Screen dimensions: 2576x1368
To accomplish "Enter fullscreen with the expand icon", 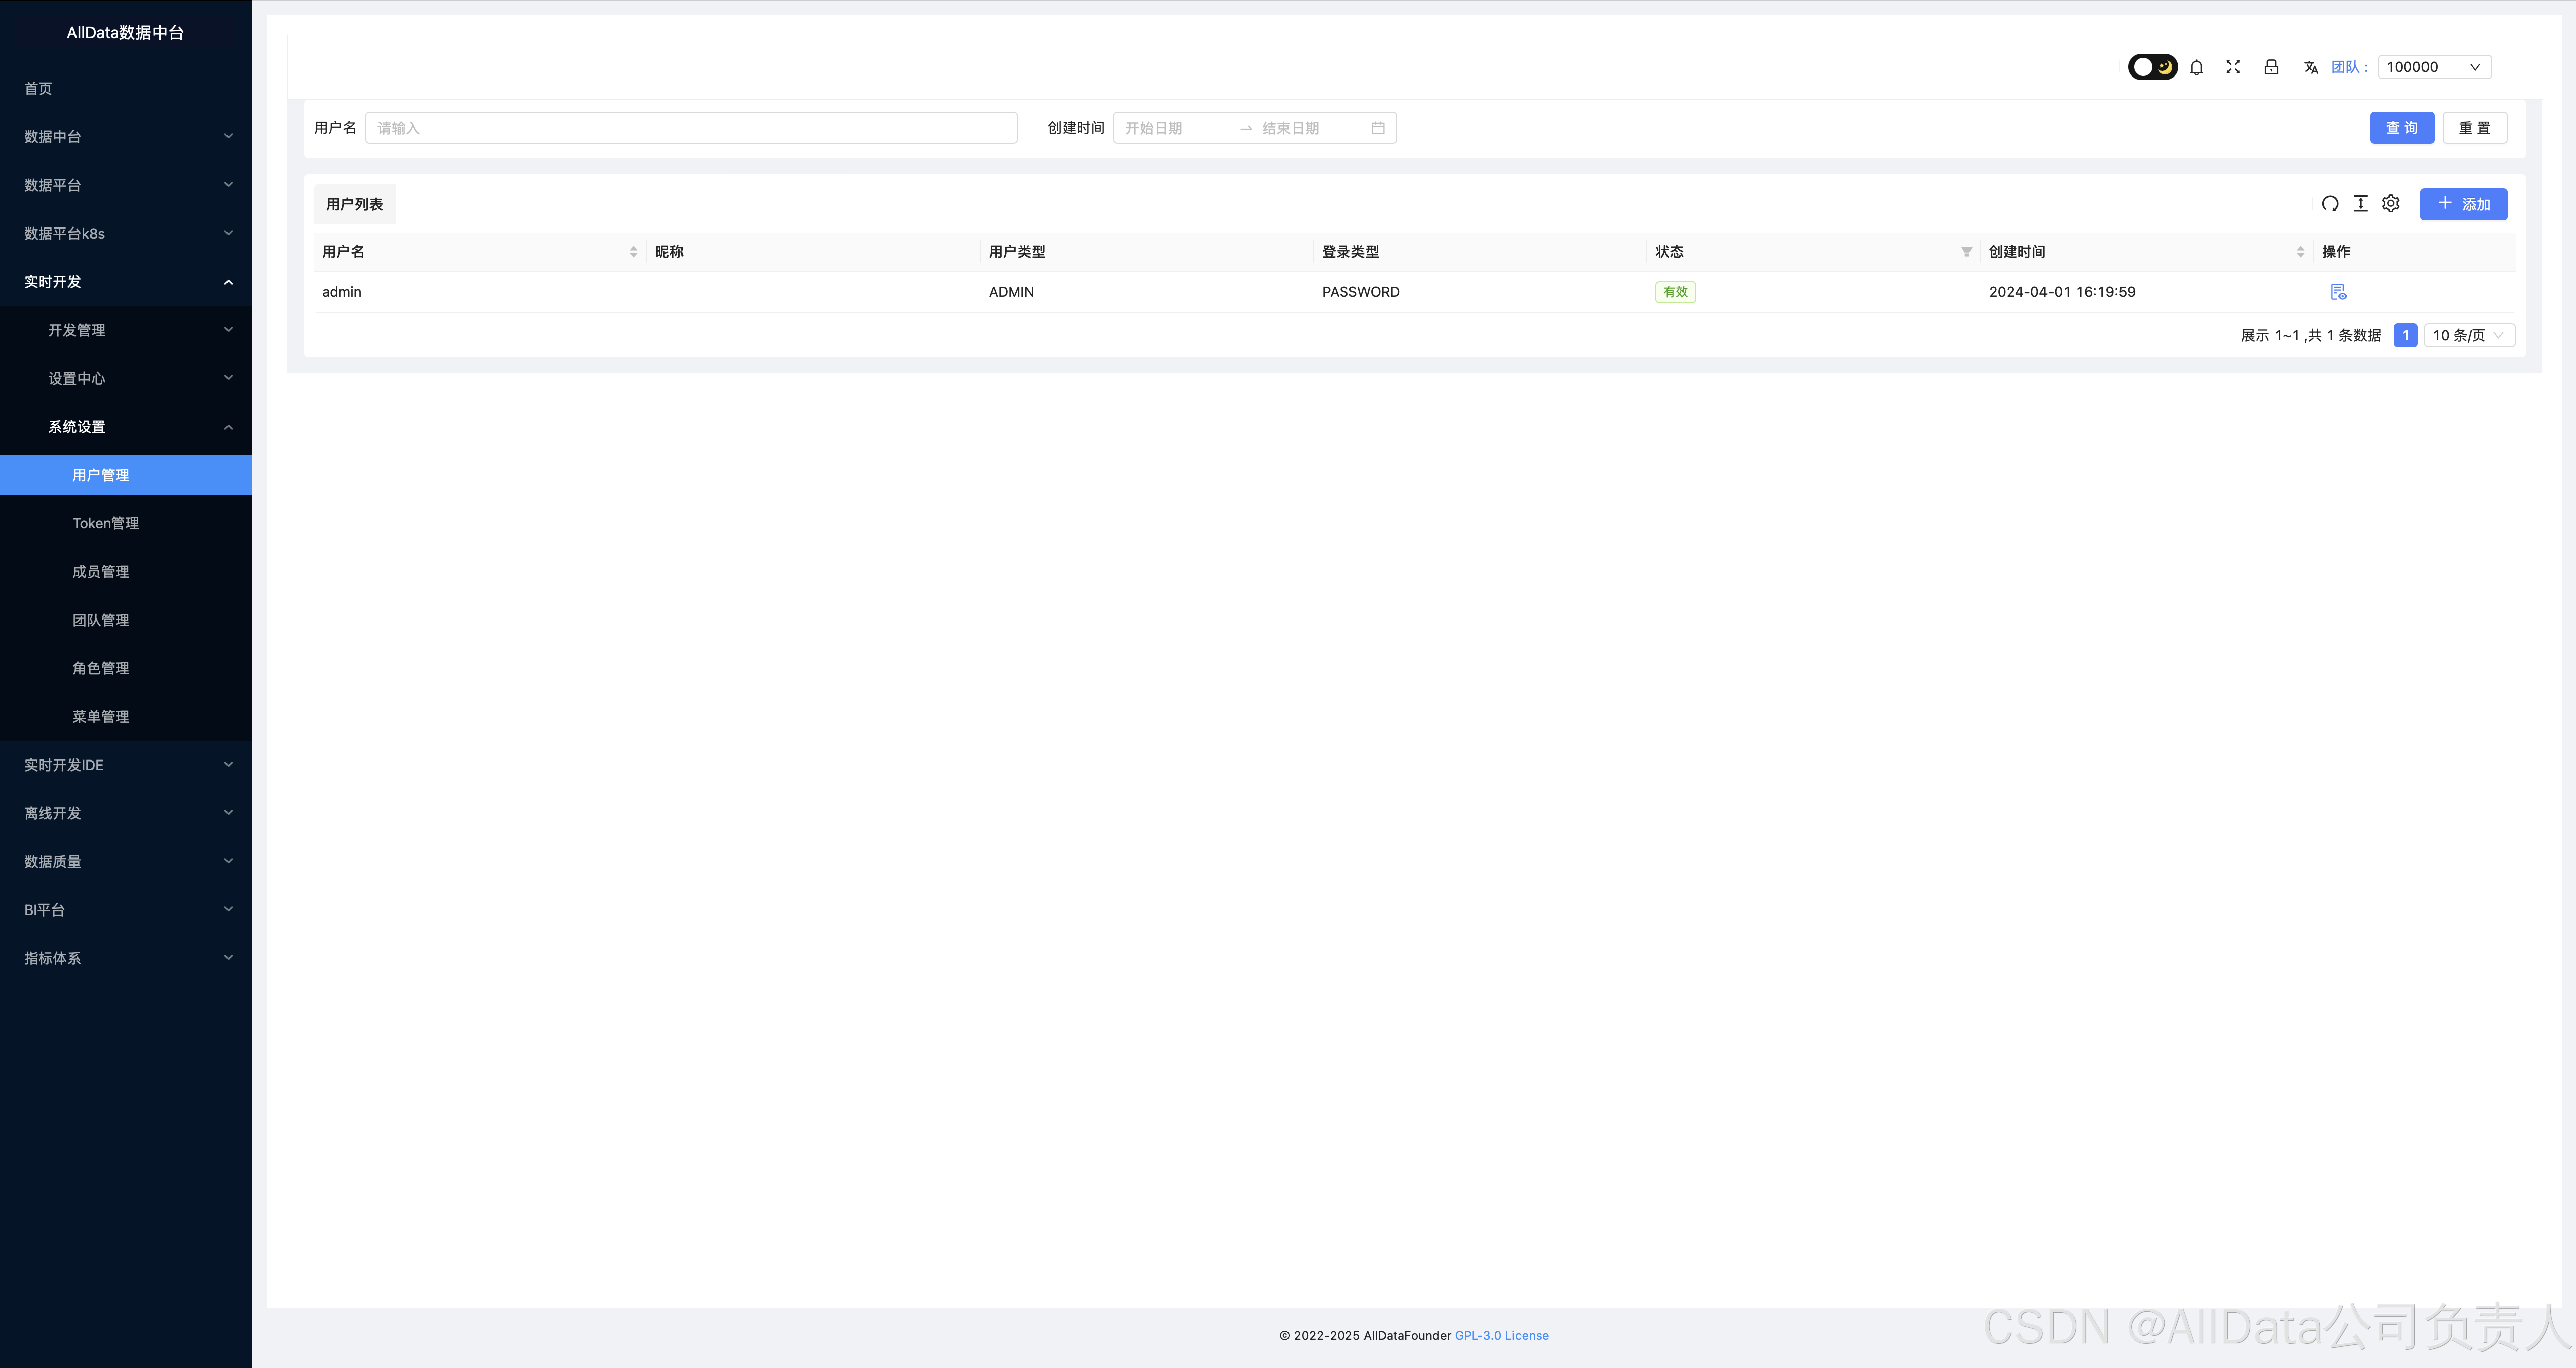I will point(2233,67).
